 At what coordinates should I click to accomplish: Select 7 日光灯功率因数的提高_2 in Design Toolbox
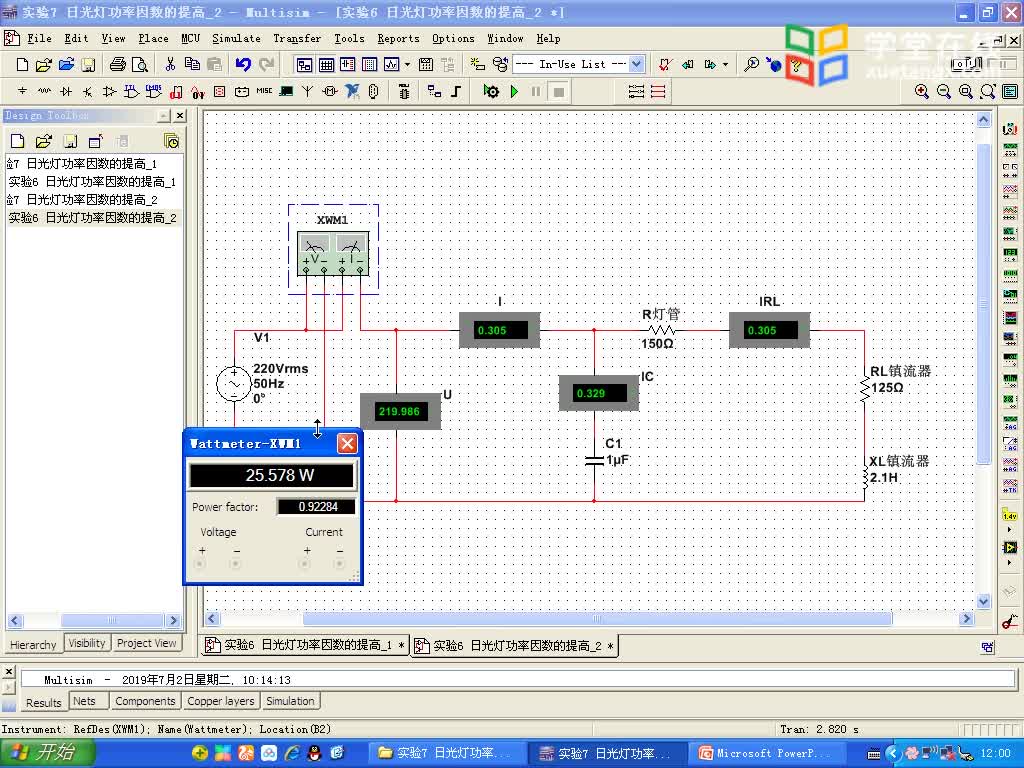click(x=82, y=199)
